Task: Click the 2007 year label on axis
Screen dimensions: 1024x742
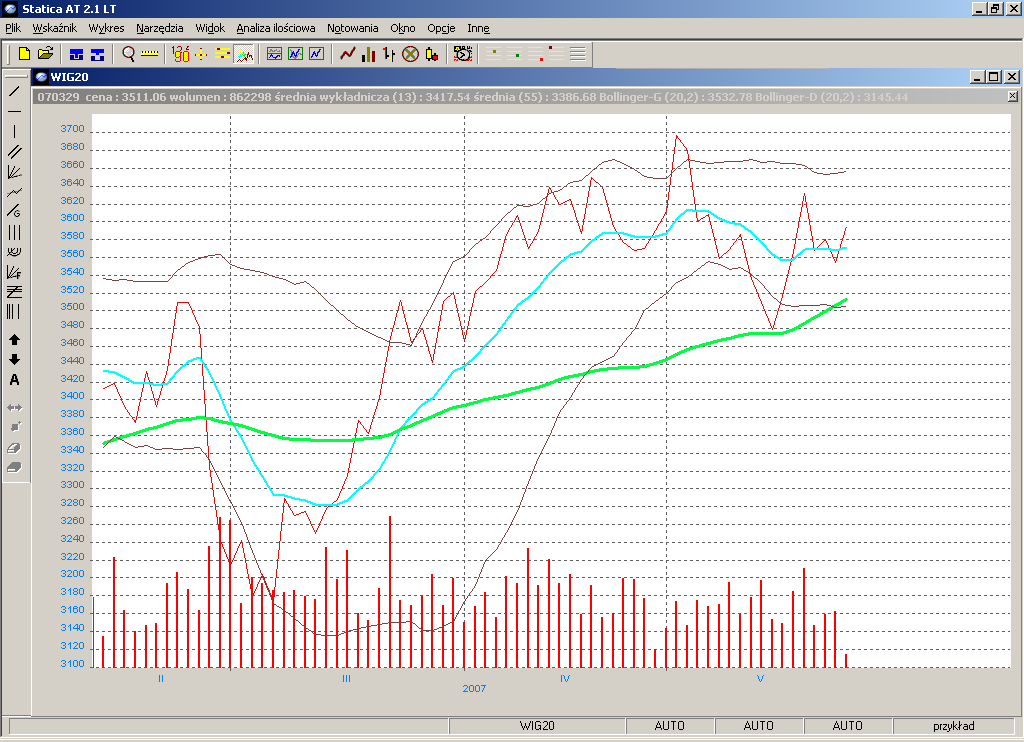Action: pyautogui.click(x=474, y=688)
